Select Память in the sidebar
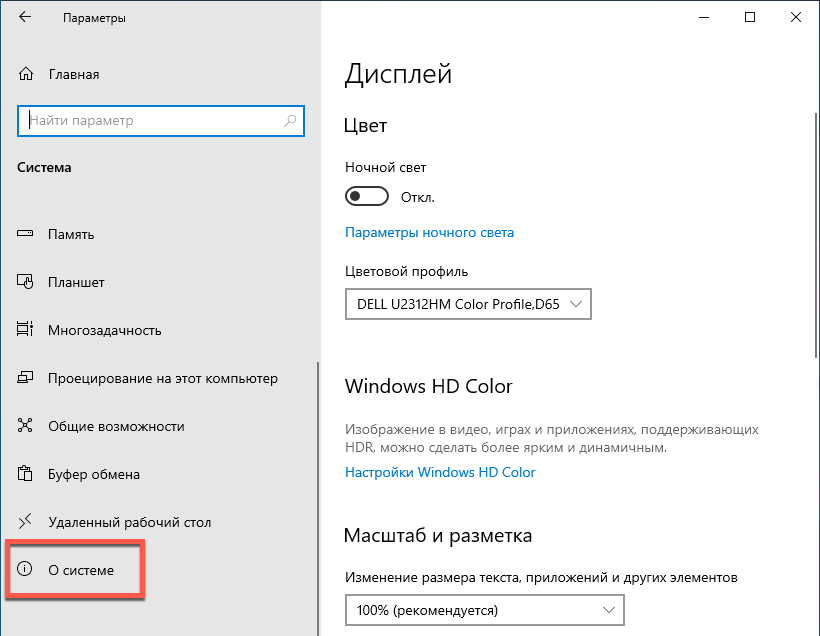The width and height of the screenshot is (820, 636). click(71, 234)
